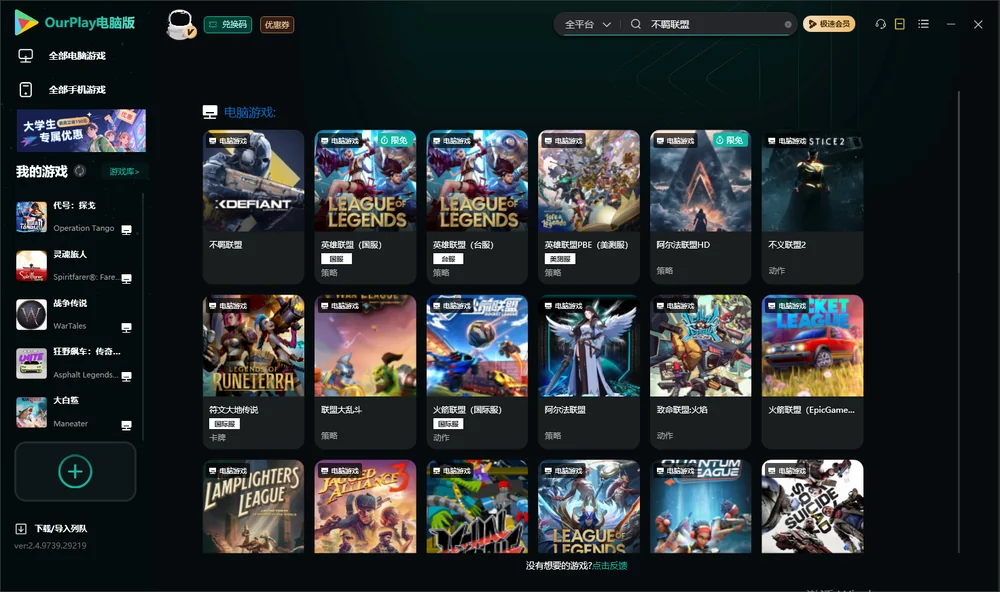
Task: Click the download icon beside 下载/导入列队
Action: (x=21, y=528)
